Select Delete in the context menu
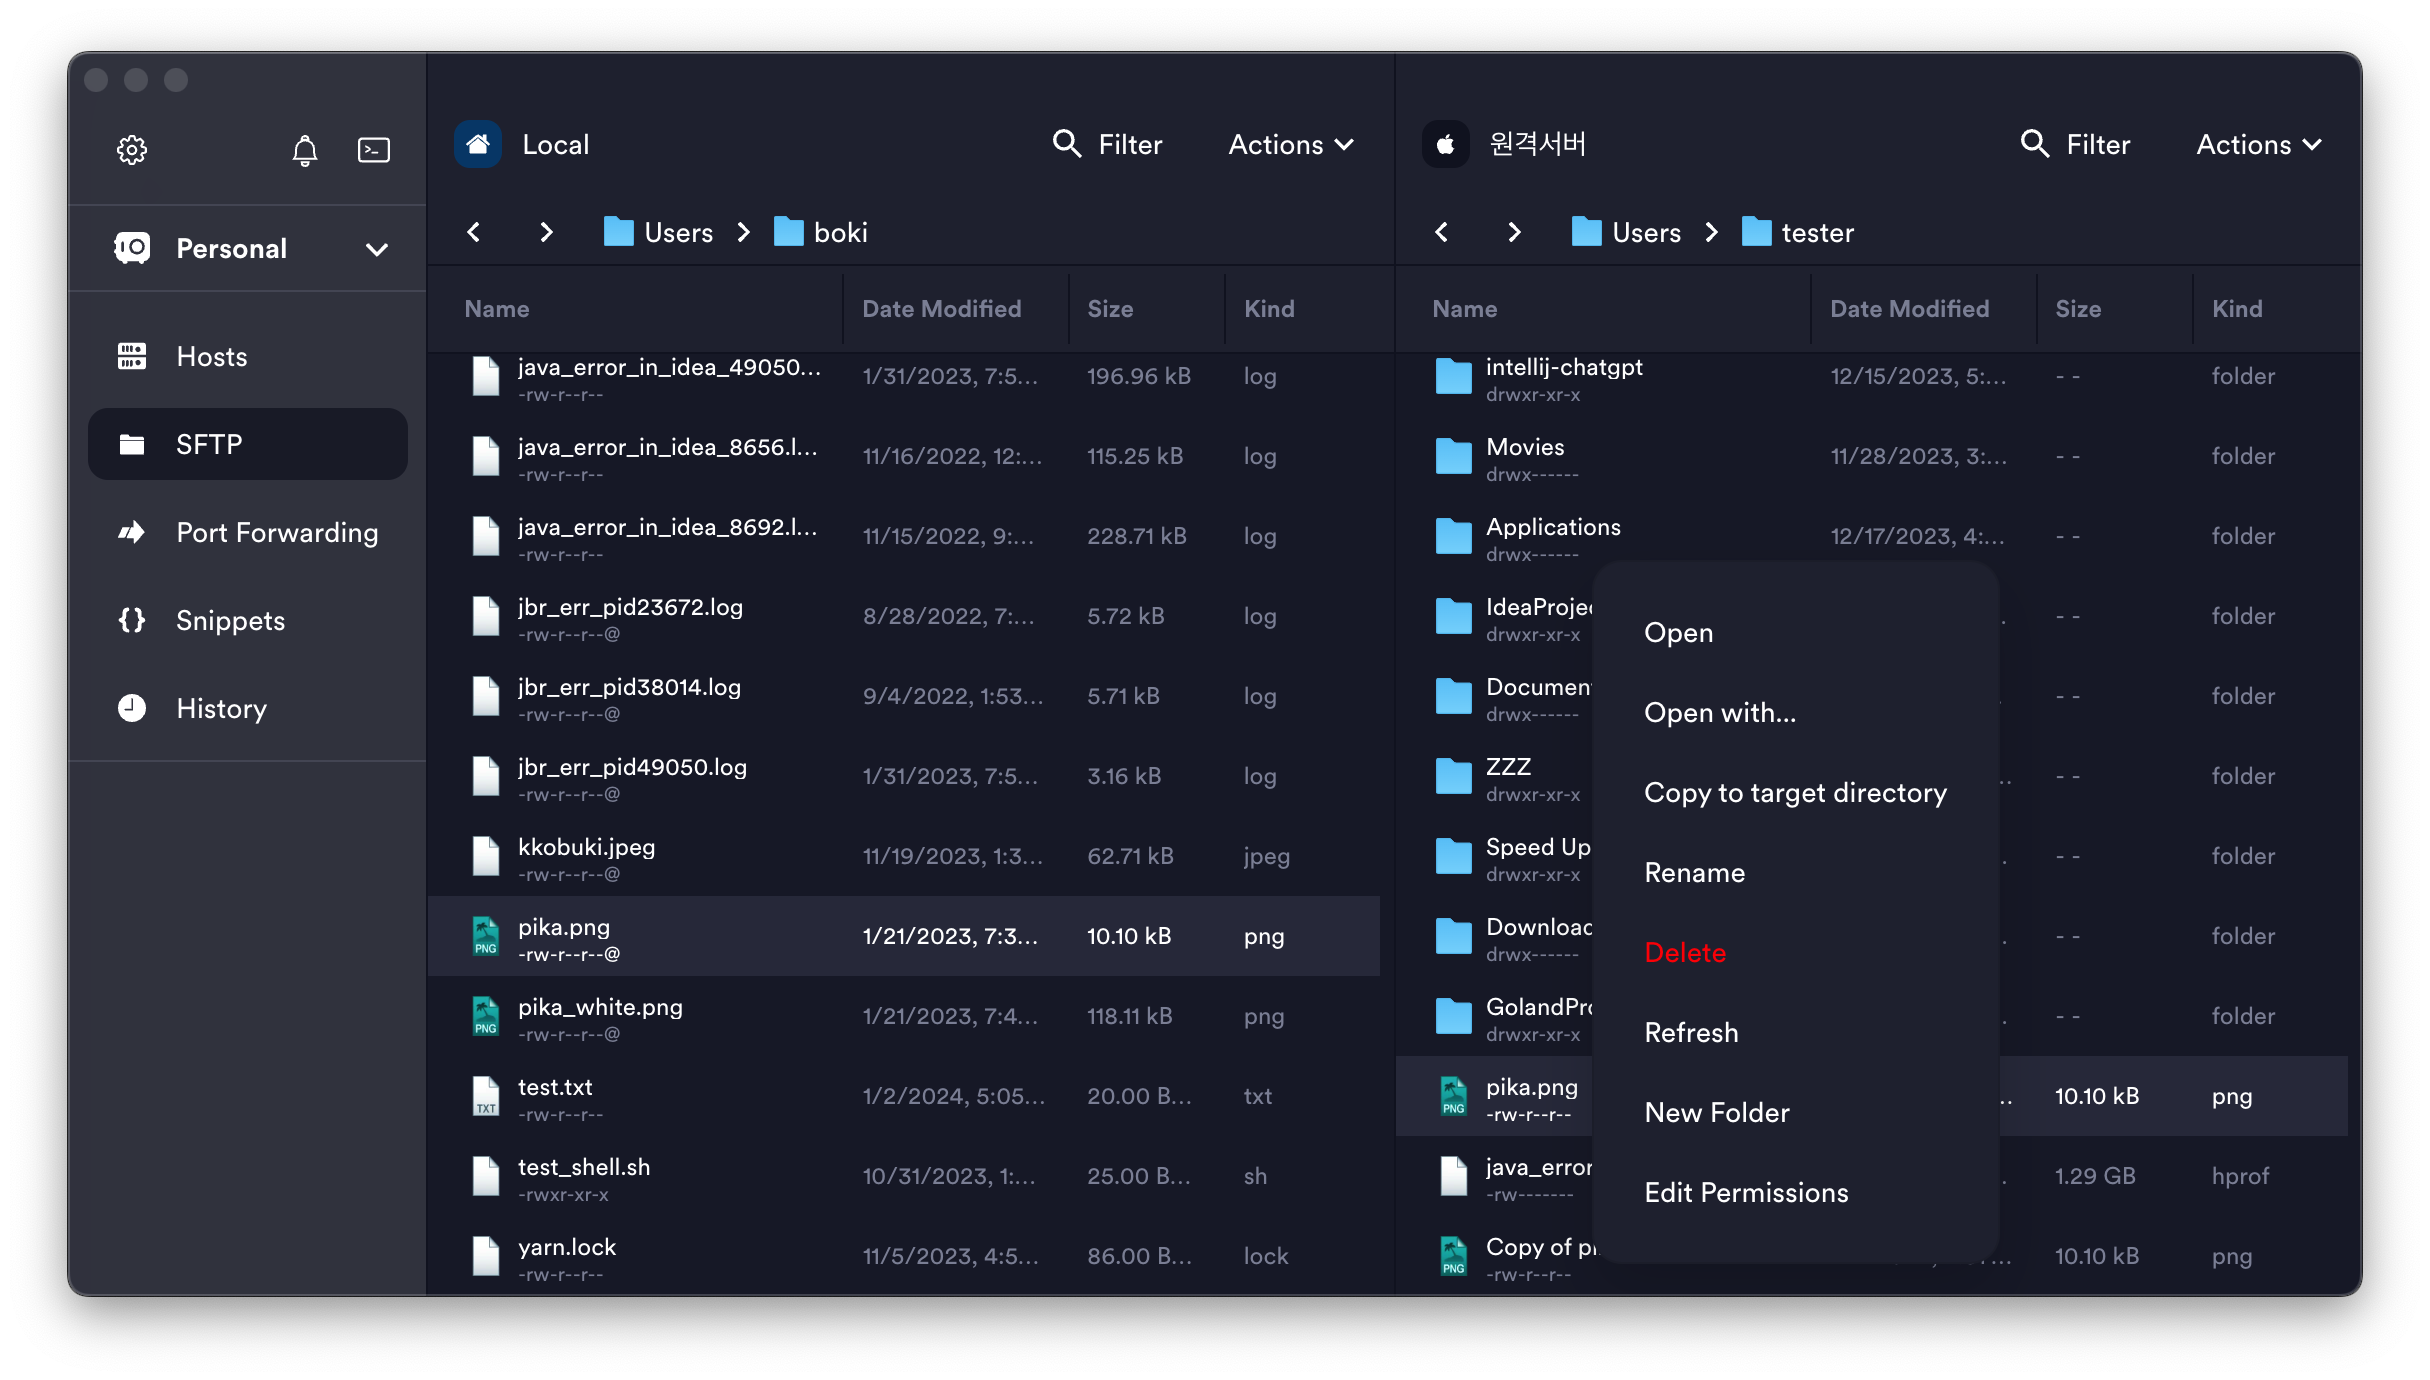Viewport: 2430px width, 1380px height. 1685,953
